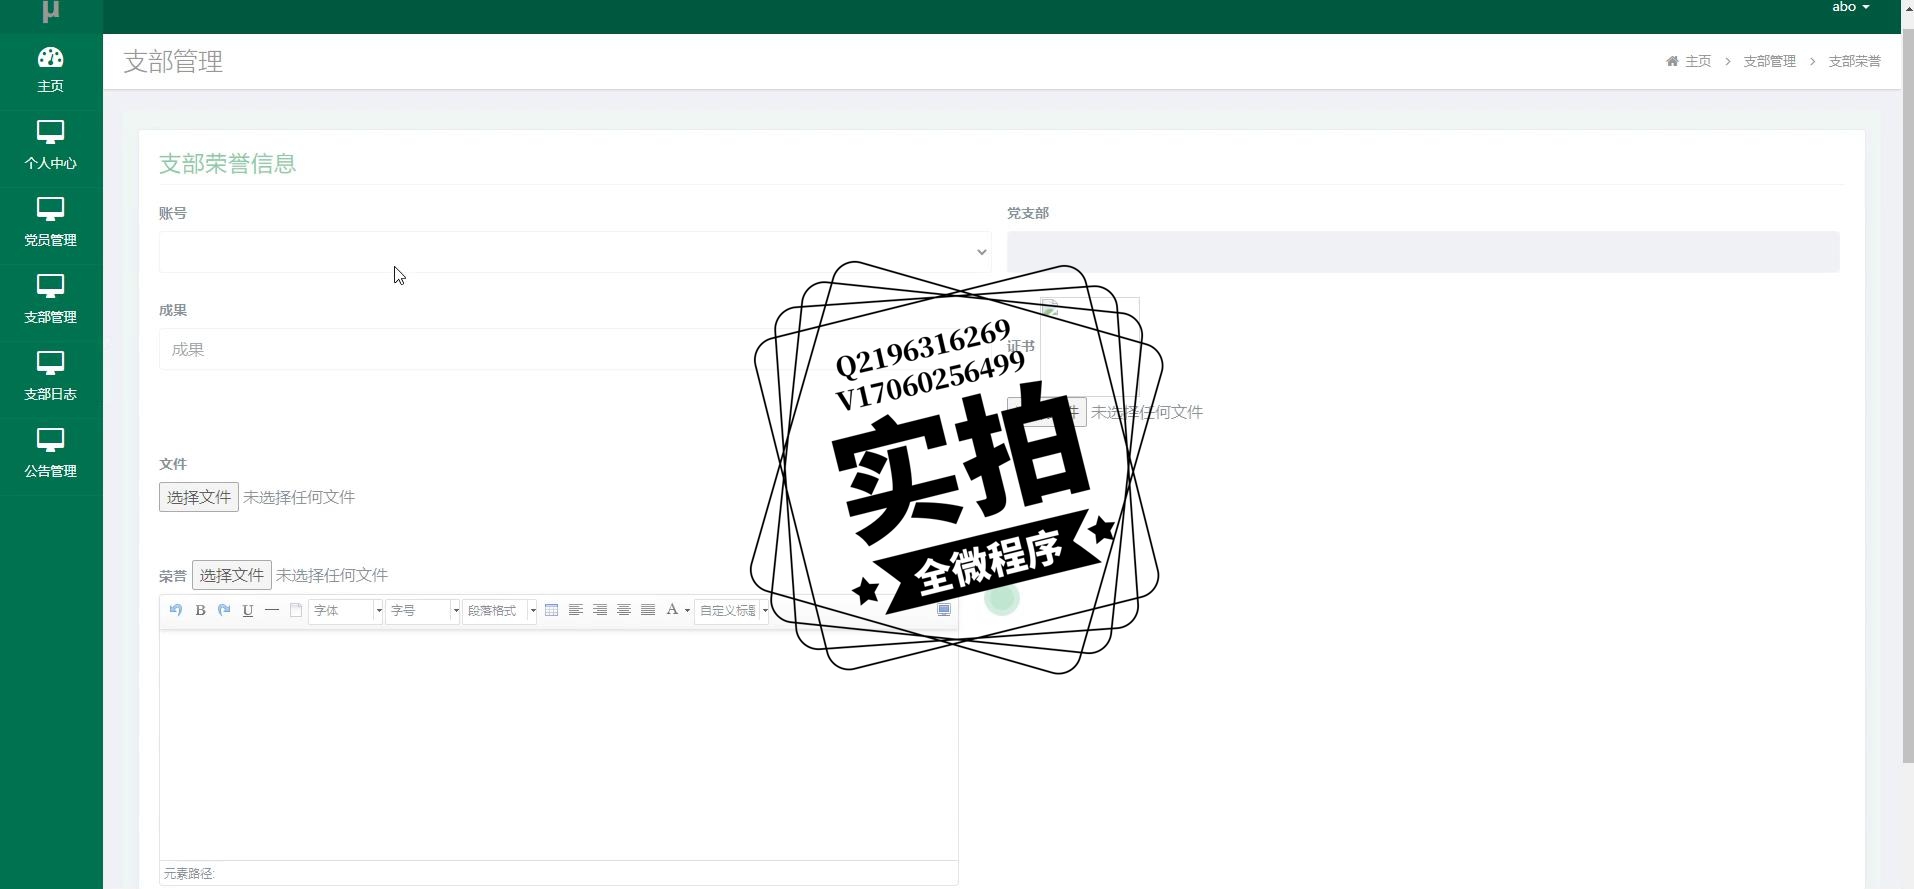Insert a table using the table icon
This screenshot has width=1914, height=889.
tap(552, 610)
